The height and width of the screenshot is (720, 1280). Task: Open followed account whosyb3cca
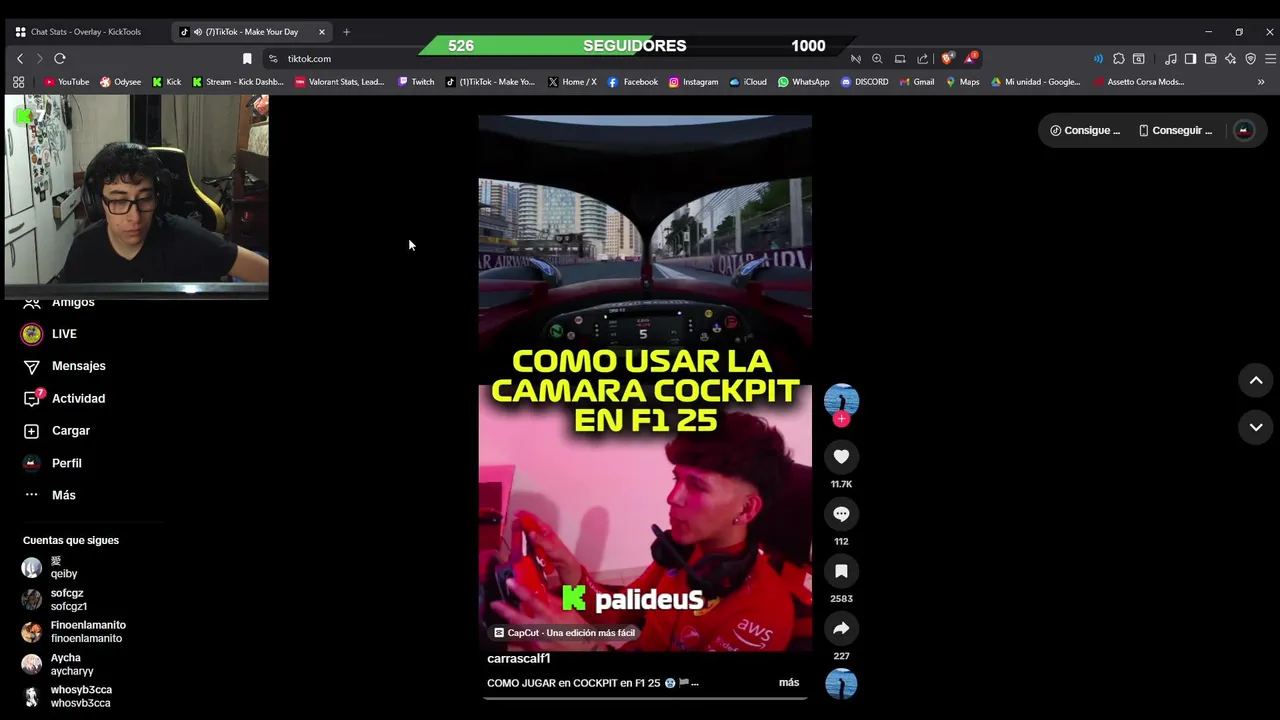coord(68,697)
